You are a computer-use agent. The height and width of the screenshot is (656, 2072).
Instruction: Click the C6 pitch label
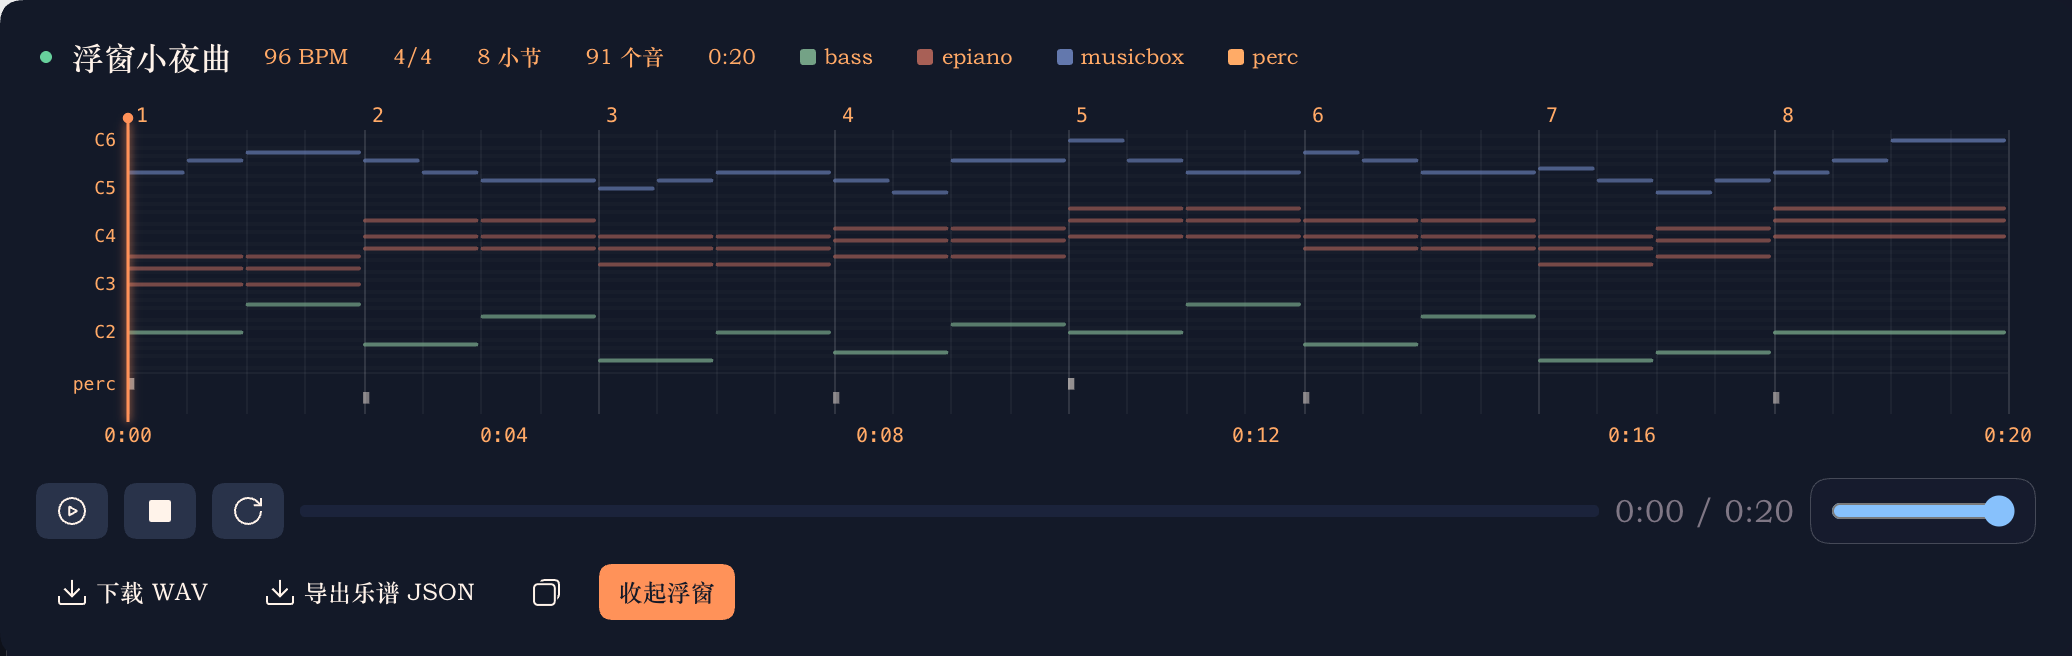[105, 140]
